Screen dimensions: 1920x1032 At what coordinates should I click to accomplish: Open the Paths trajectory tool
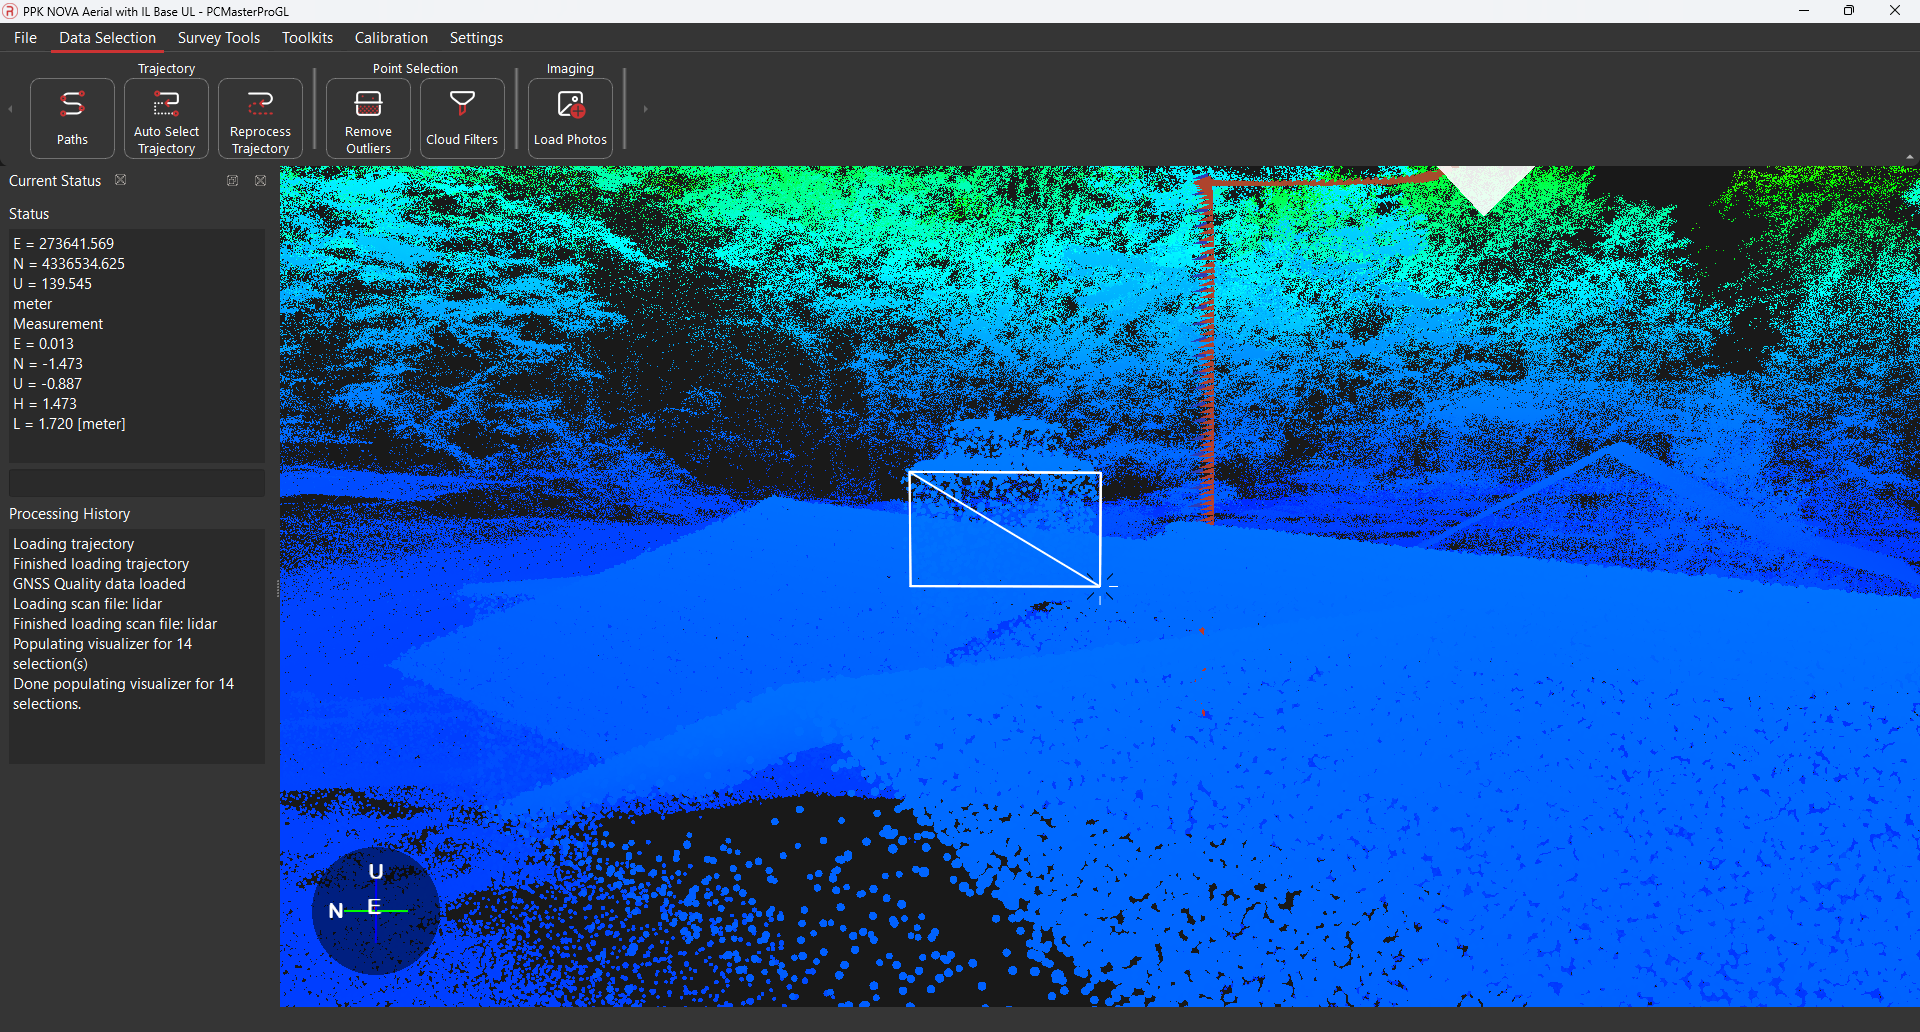point(72,118)
